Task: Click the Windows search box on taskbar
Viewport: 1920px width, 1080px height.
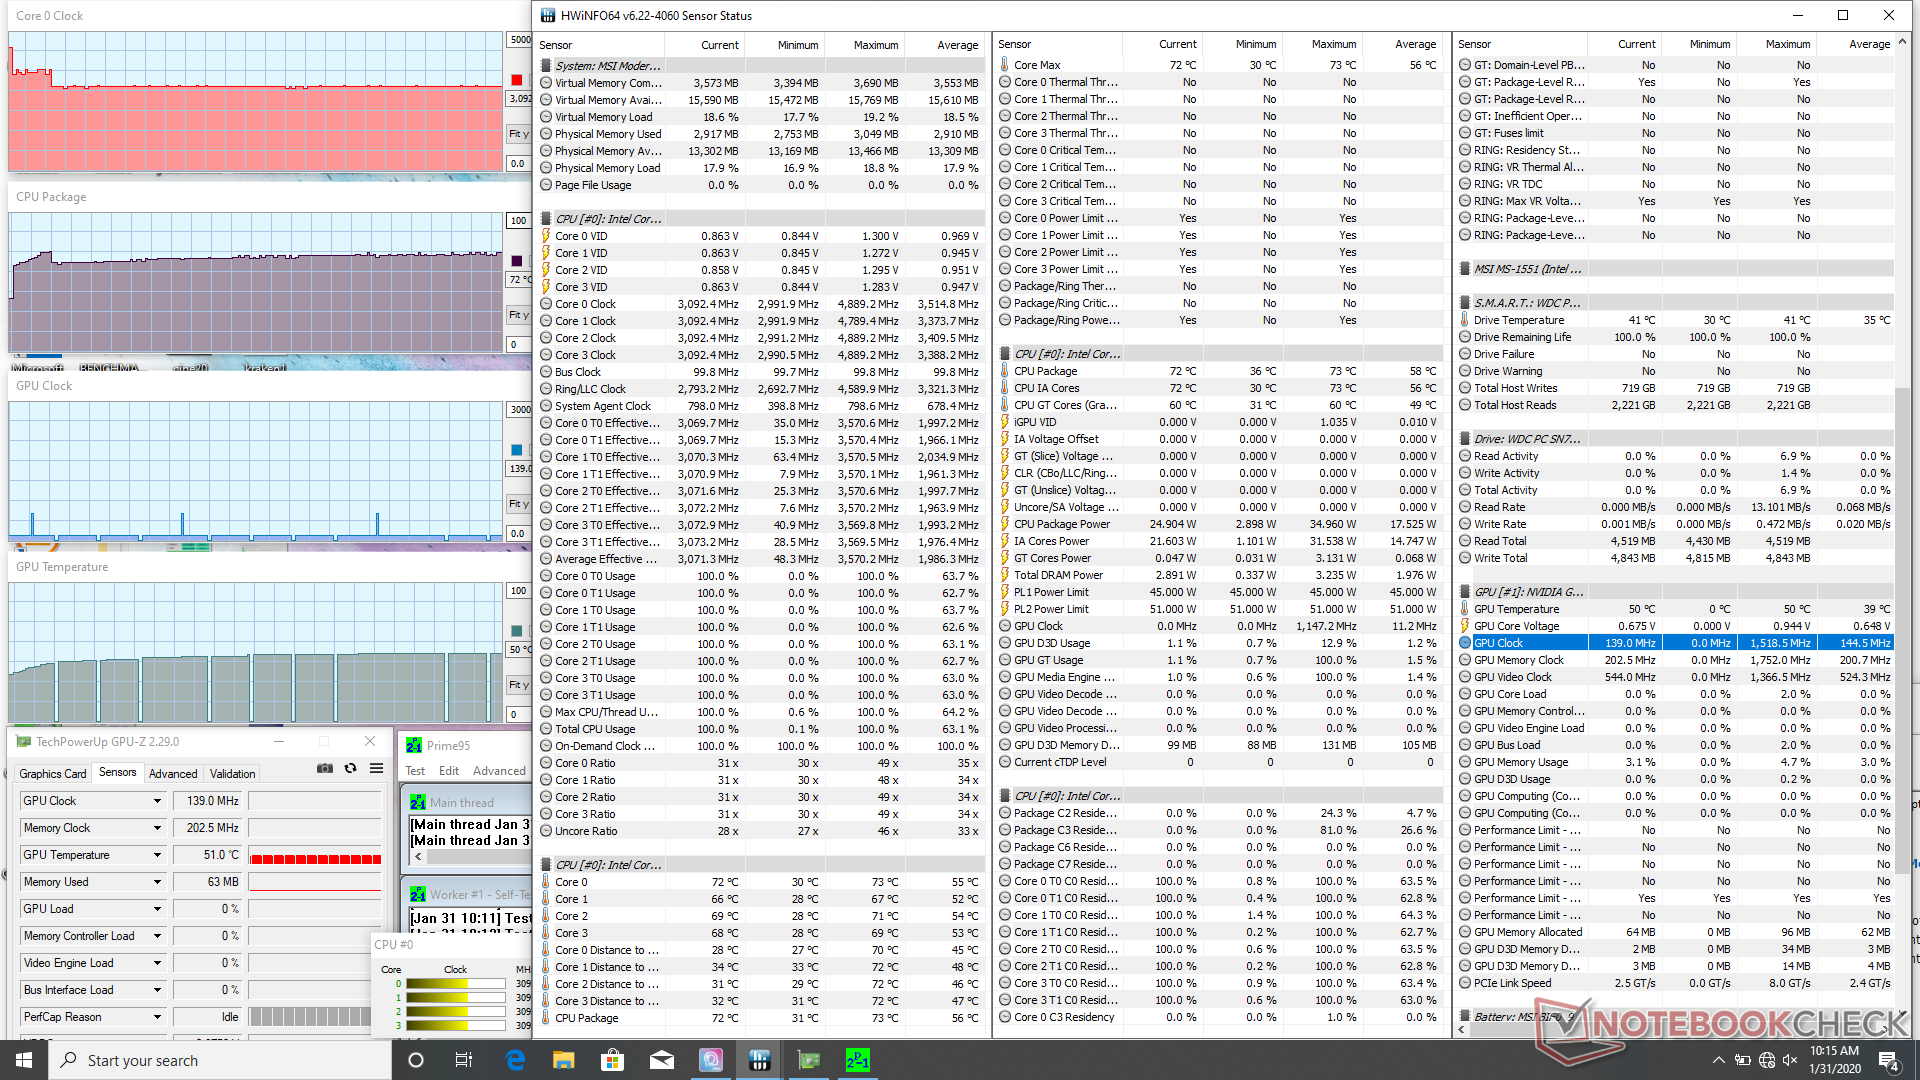Action: 220,1060
